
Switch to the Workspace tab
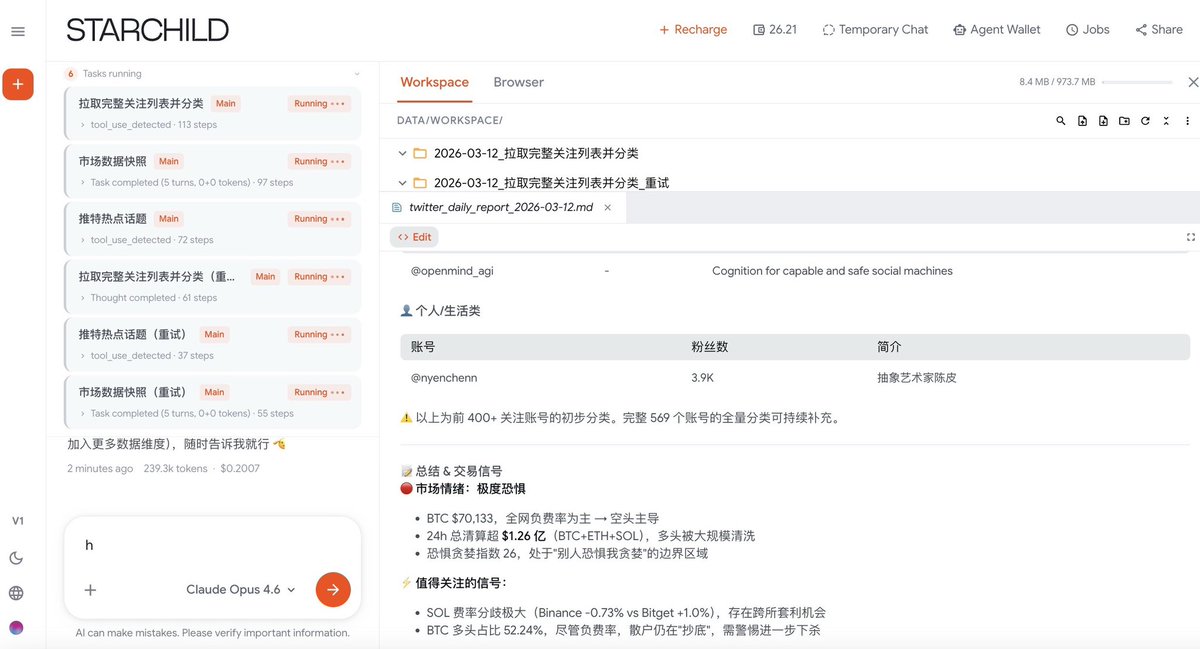(x=434, y=82)
